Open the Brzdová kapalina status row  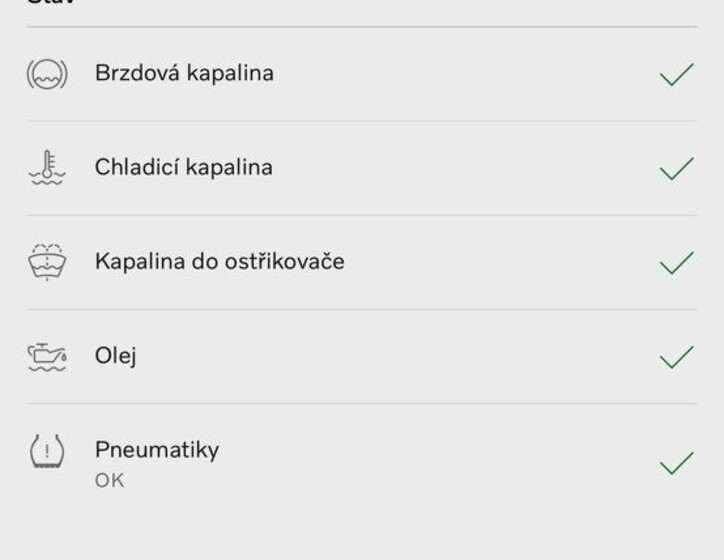362,74
